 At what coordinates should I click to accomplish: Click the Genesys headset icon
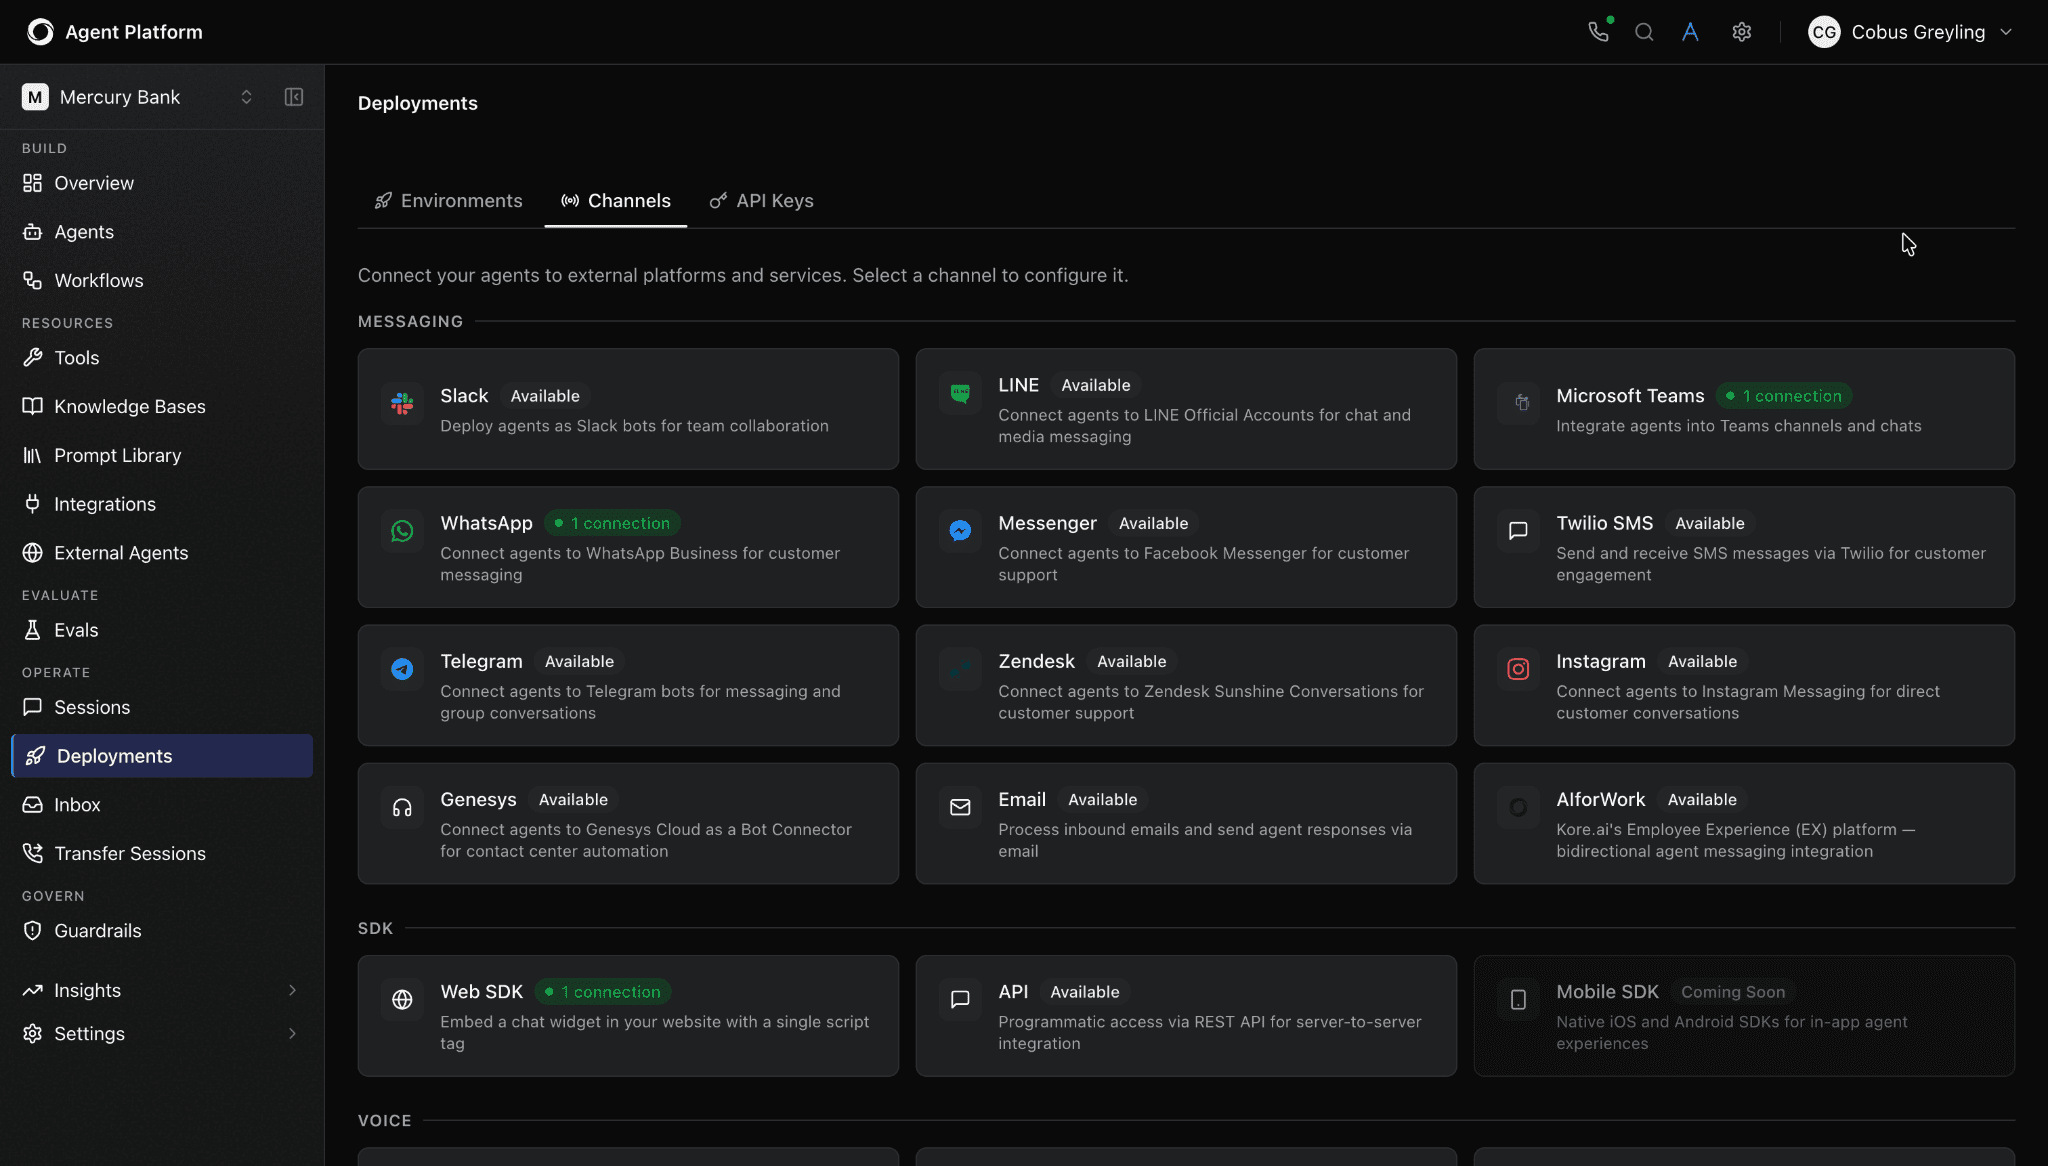pyautogui.click(x=402, y=807)
